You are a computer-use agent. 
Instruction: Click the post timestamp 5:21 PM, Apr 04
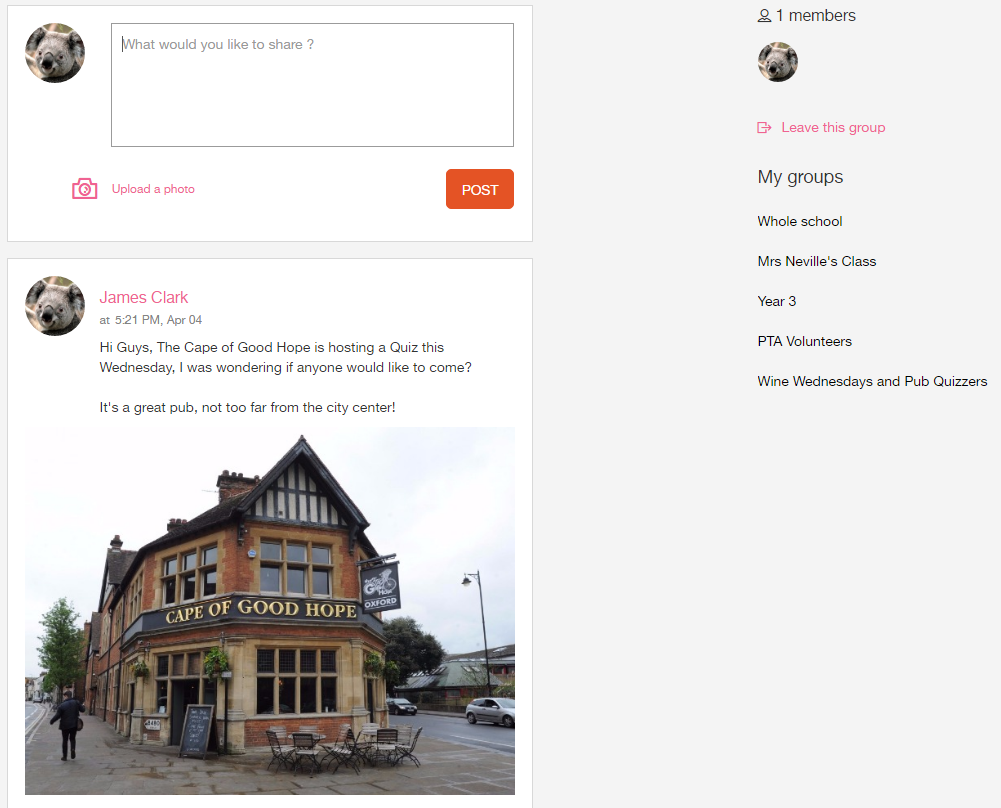[x=158, y=320]
